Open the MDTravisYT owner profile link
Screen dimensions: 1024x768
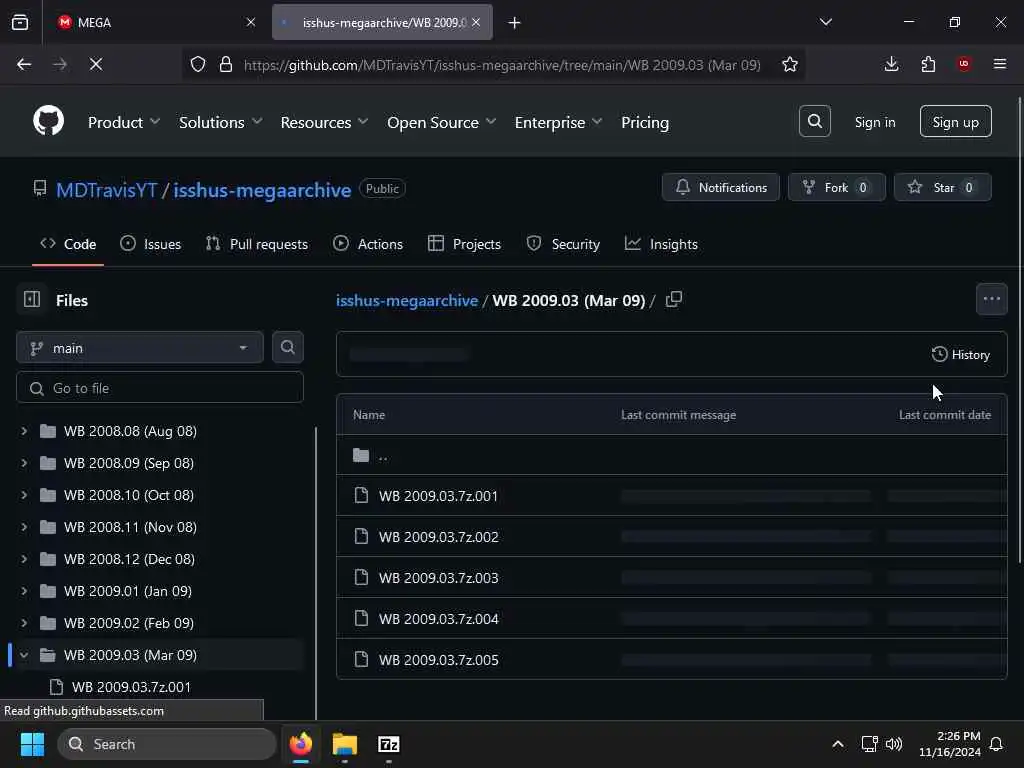click(x=106, y=190)
